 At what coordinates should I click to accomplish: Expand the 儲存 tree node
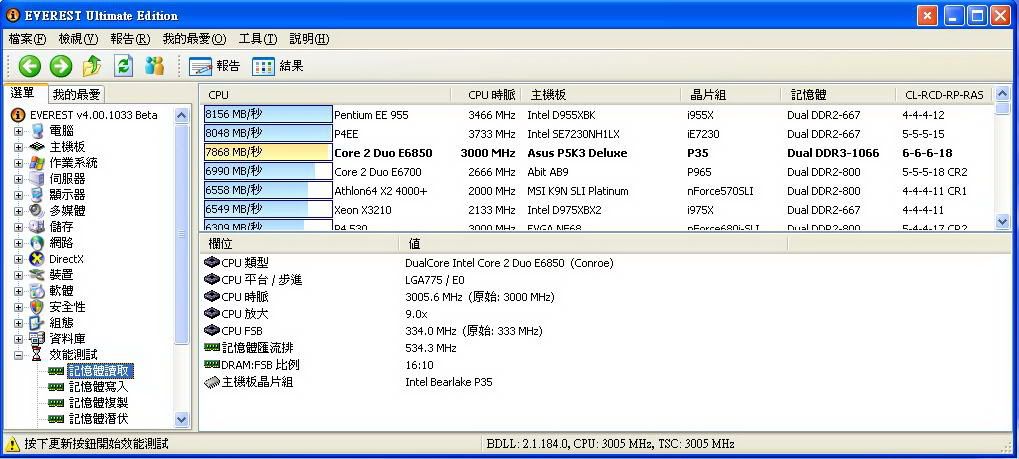click(18, 227)
